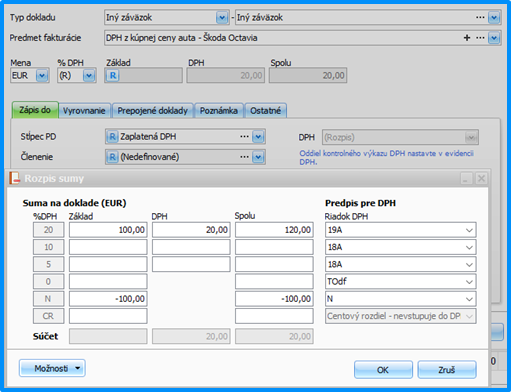
Task: Click the 10 %DPH rate button
Action: point(48,247)
